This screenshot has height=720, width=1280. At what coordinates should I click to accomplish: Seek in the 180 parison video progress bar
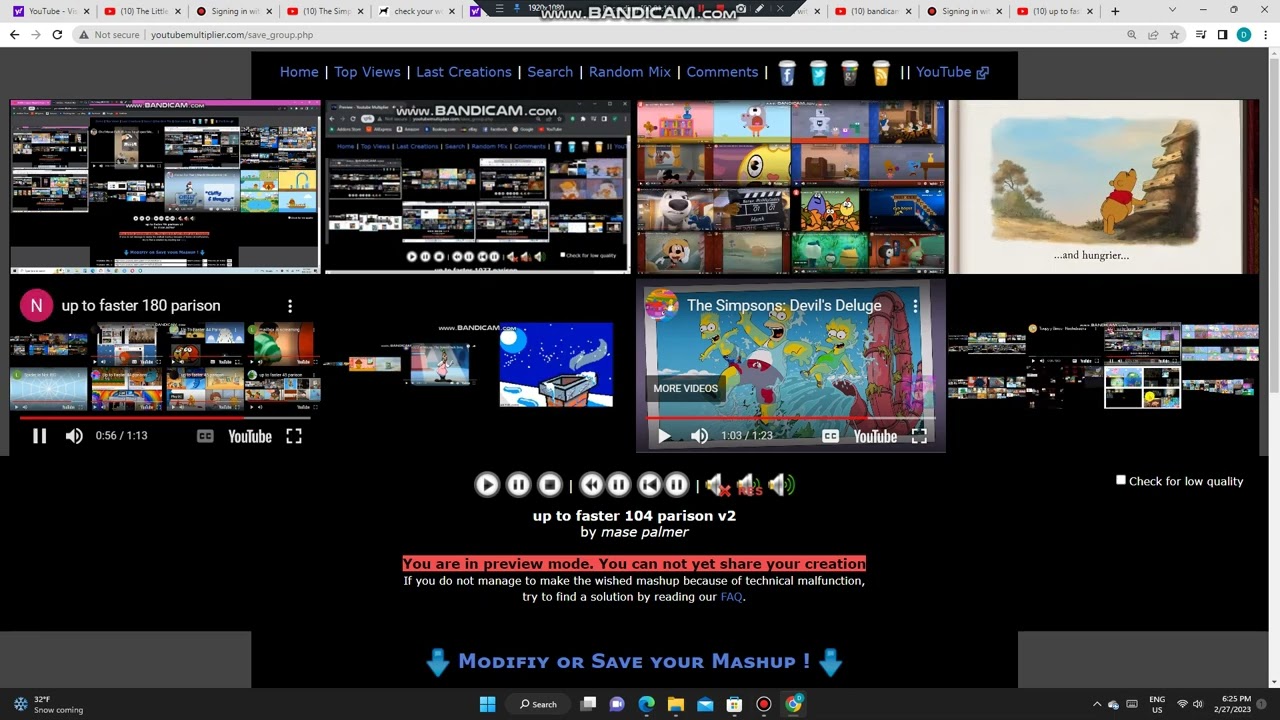coord(165,417)
